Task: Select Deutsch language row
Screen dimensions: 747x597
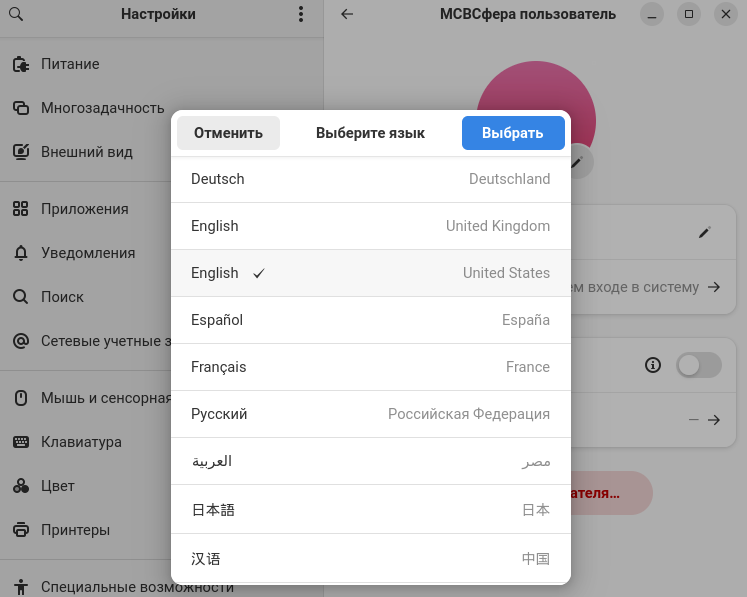Action: (x=371, y=179)
